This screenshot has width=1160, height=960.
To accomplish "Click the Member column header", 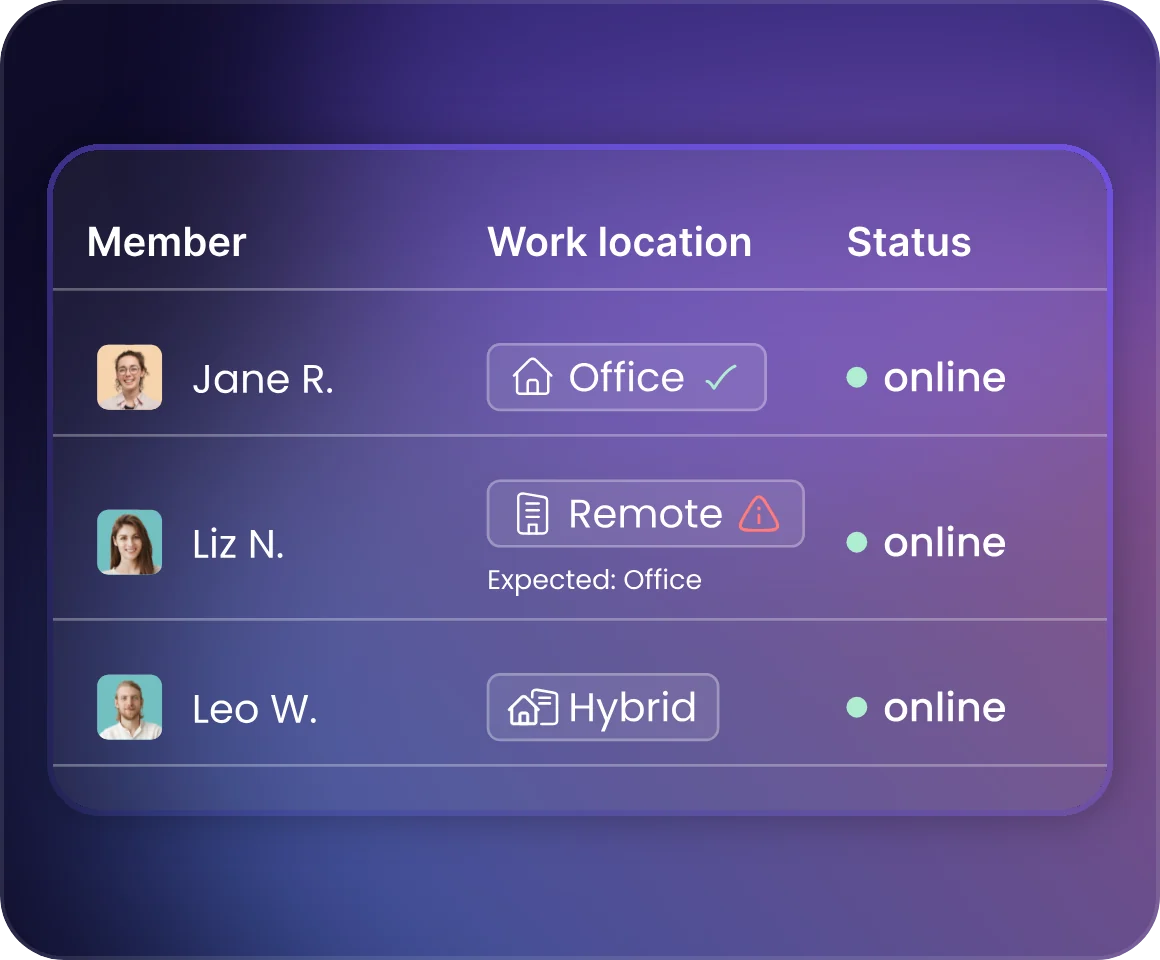I will coord(166,242).
